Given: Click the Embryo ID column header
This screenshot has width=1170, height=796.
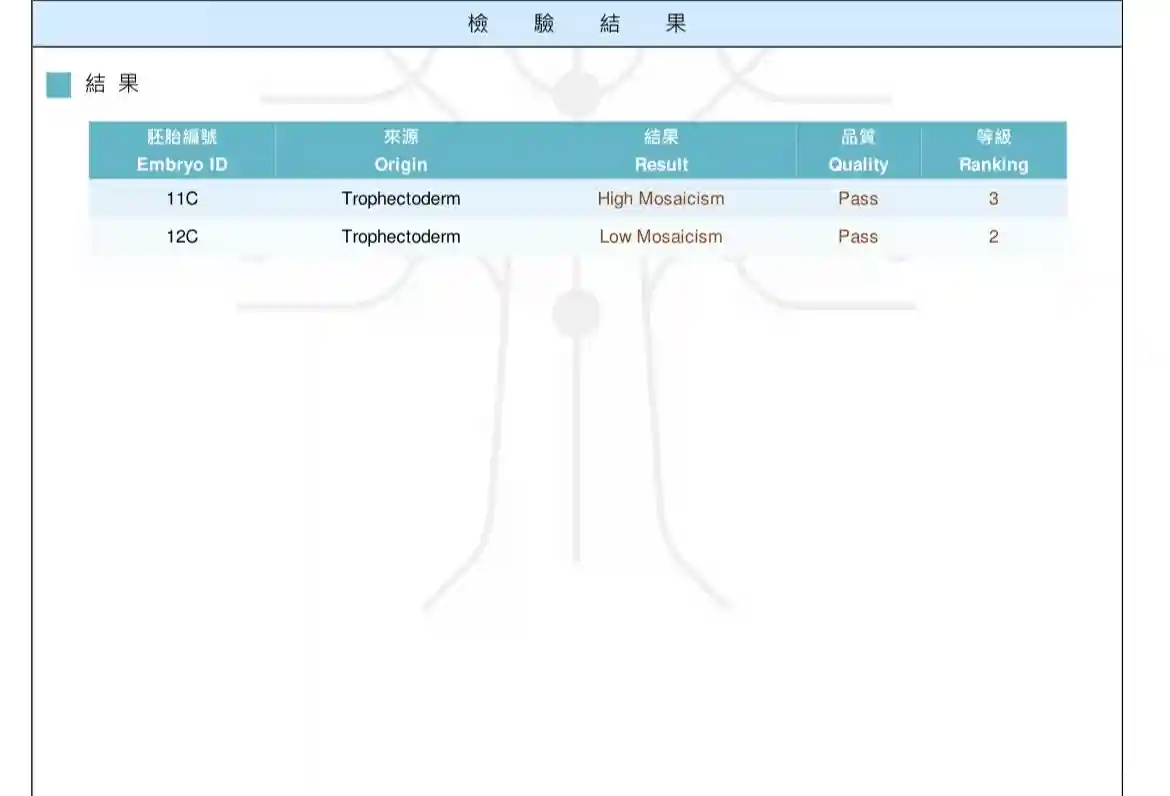Looking at the screenshot, I should pyautogui.click(x=182, y=164).
